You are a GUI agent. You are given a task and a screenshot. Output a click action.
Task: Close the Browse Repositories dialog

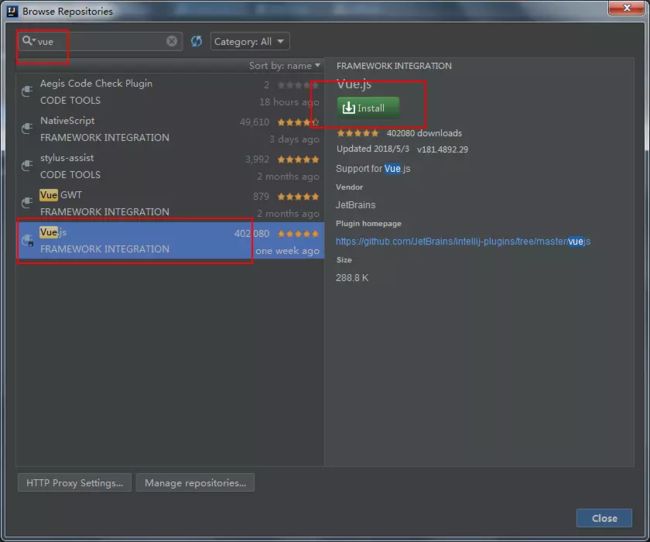[604, 518]
